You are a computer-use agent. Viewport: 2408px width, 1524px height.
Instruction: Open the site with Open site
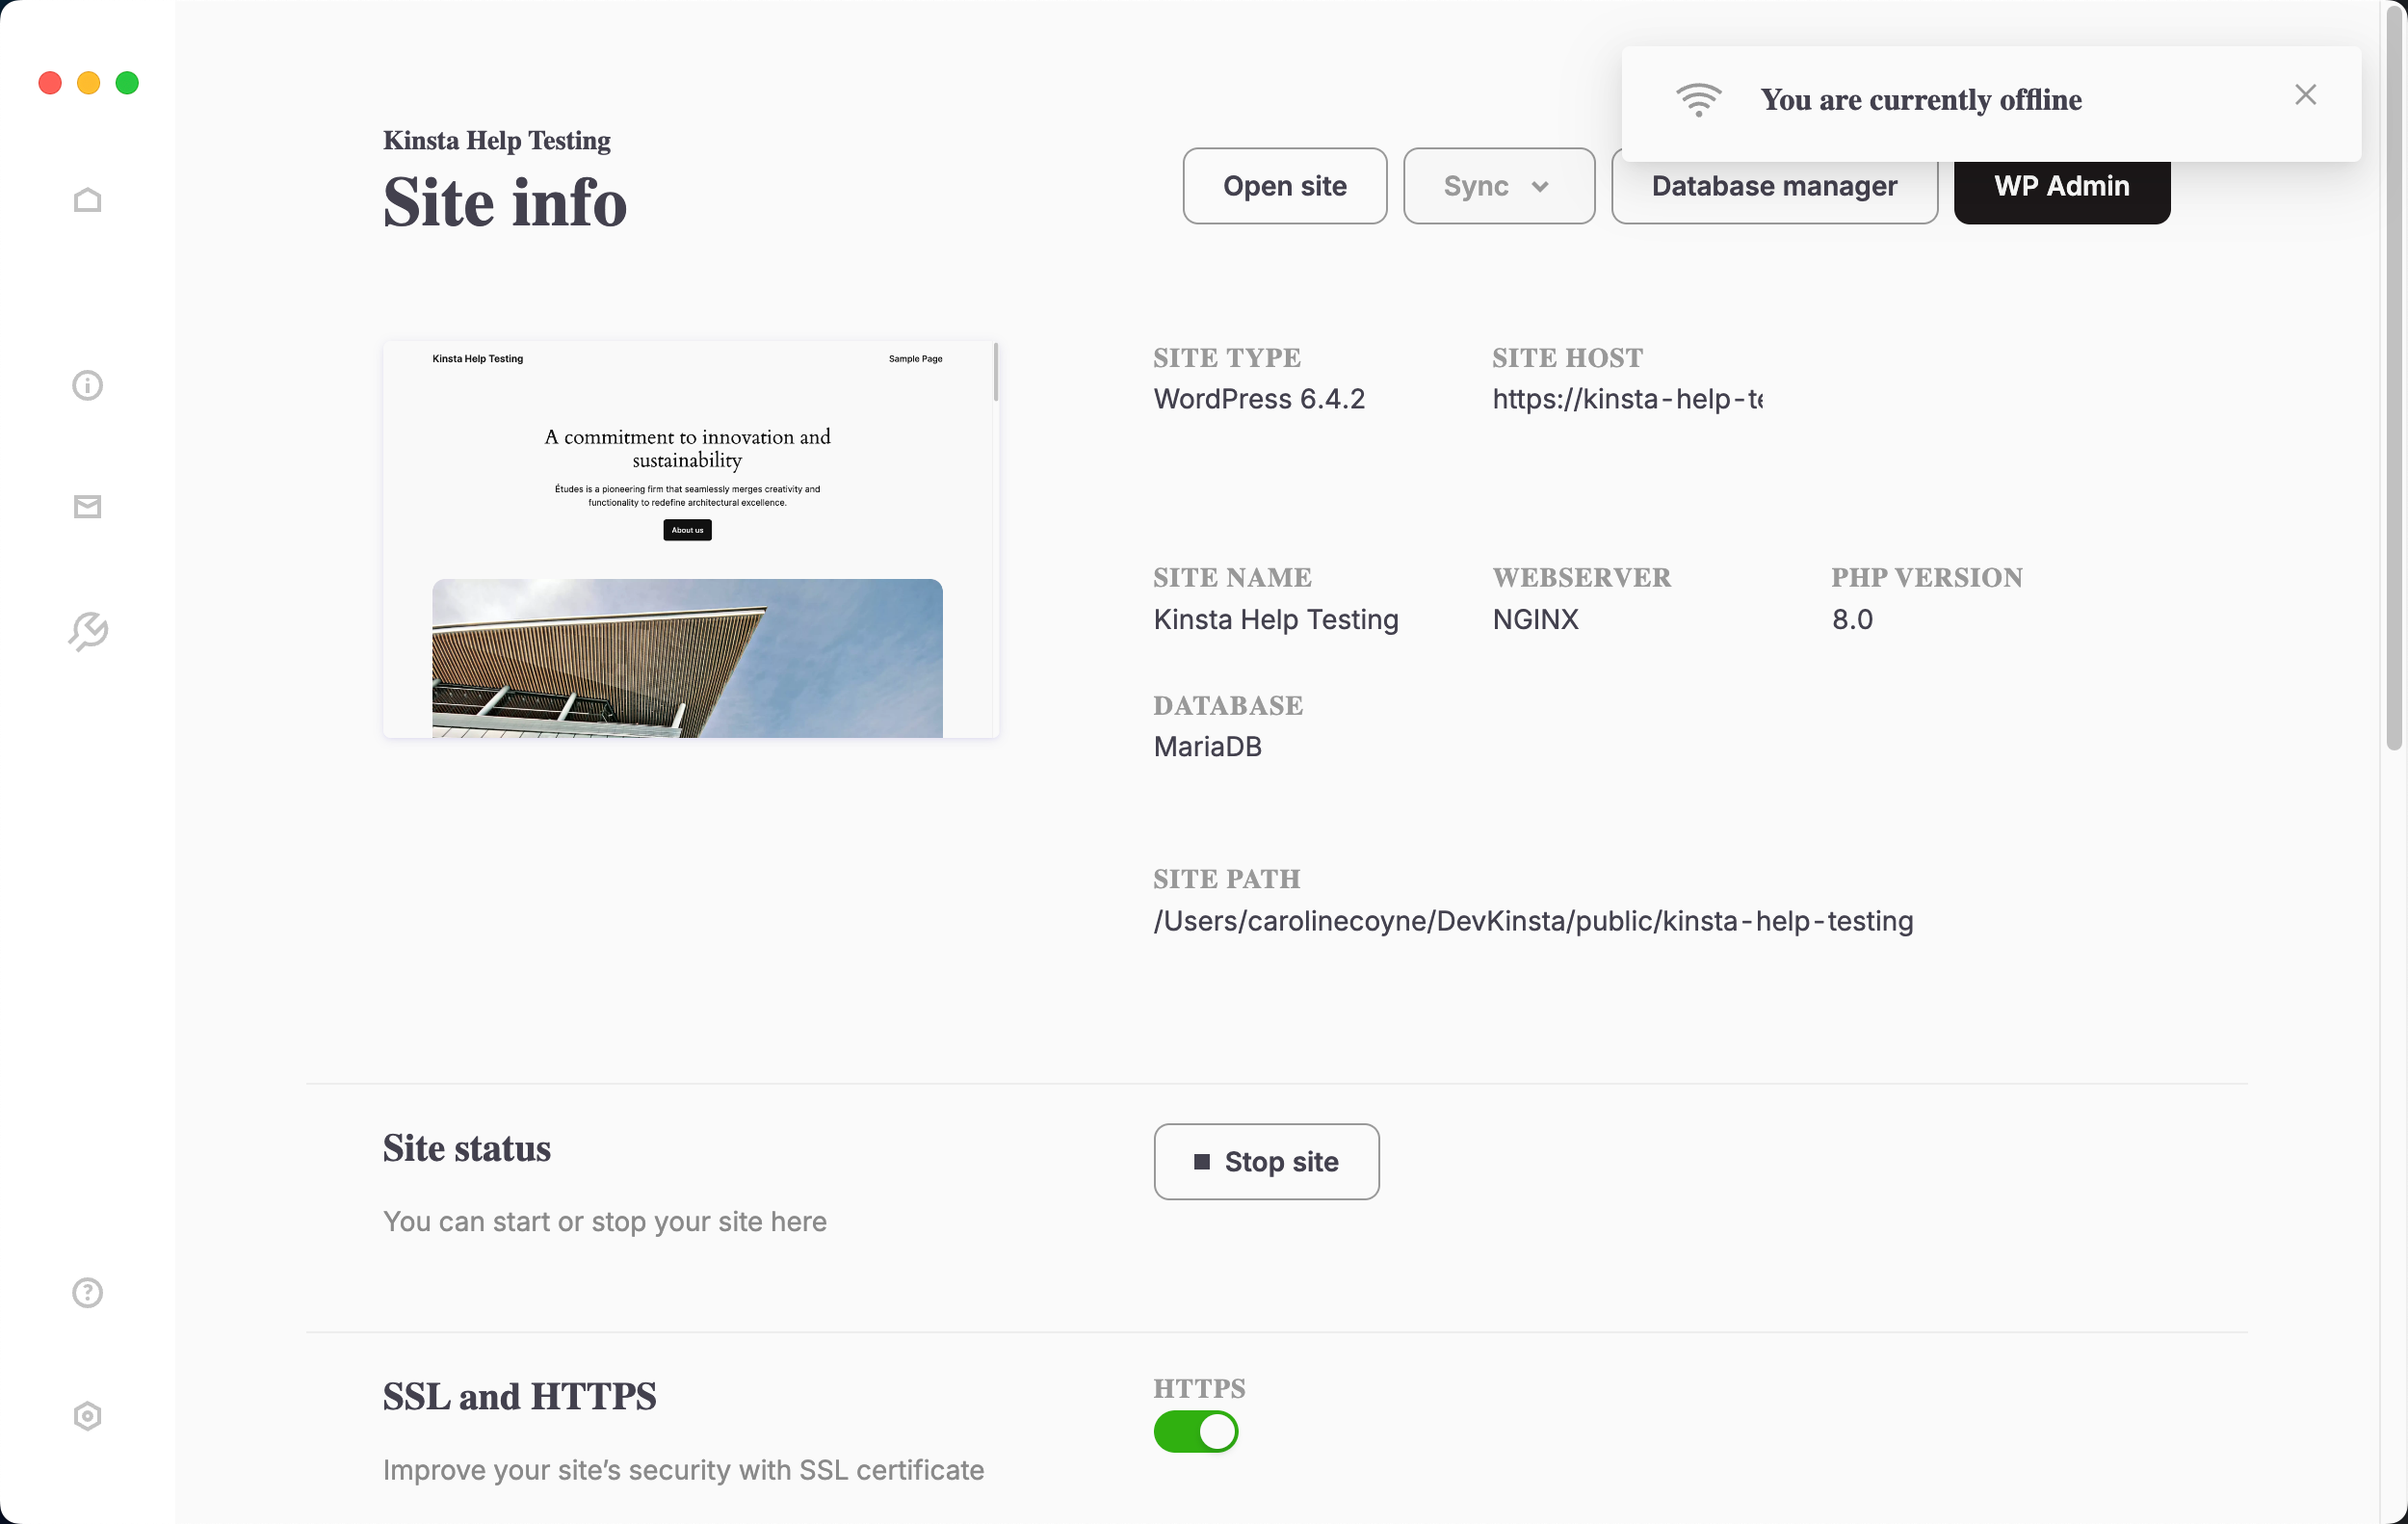[1284, 186]
